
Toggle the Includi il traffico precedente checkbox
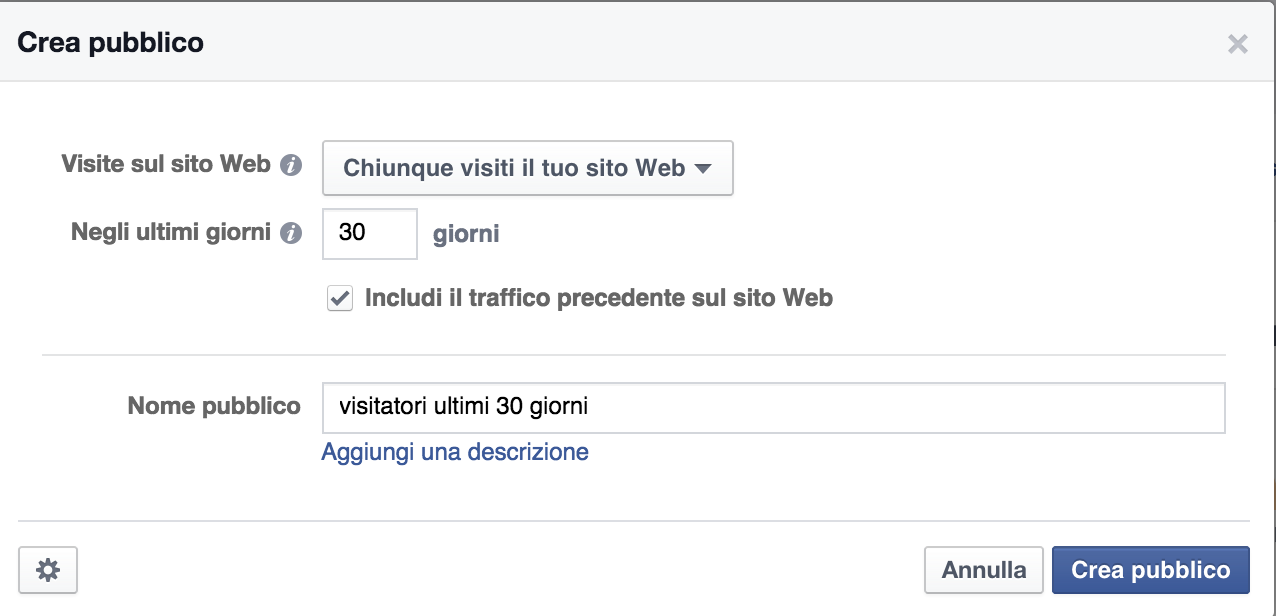click(x=340, y=298)
